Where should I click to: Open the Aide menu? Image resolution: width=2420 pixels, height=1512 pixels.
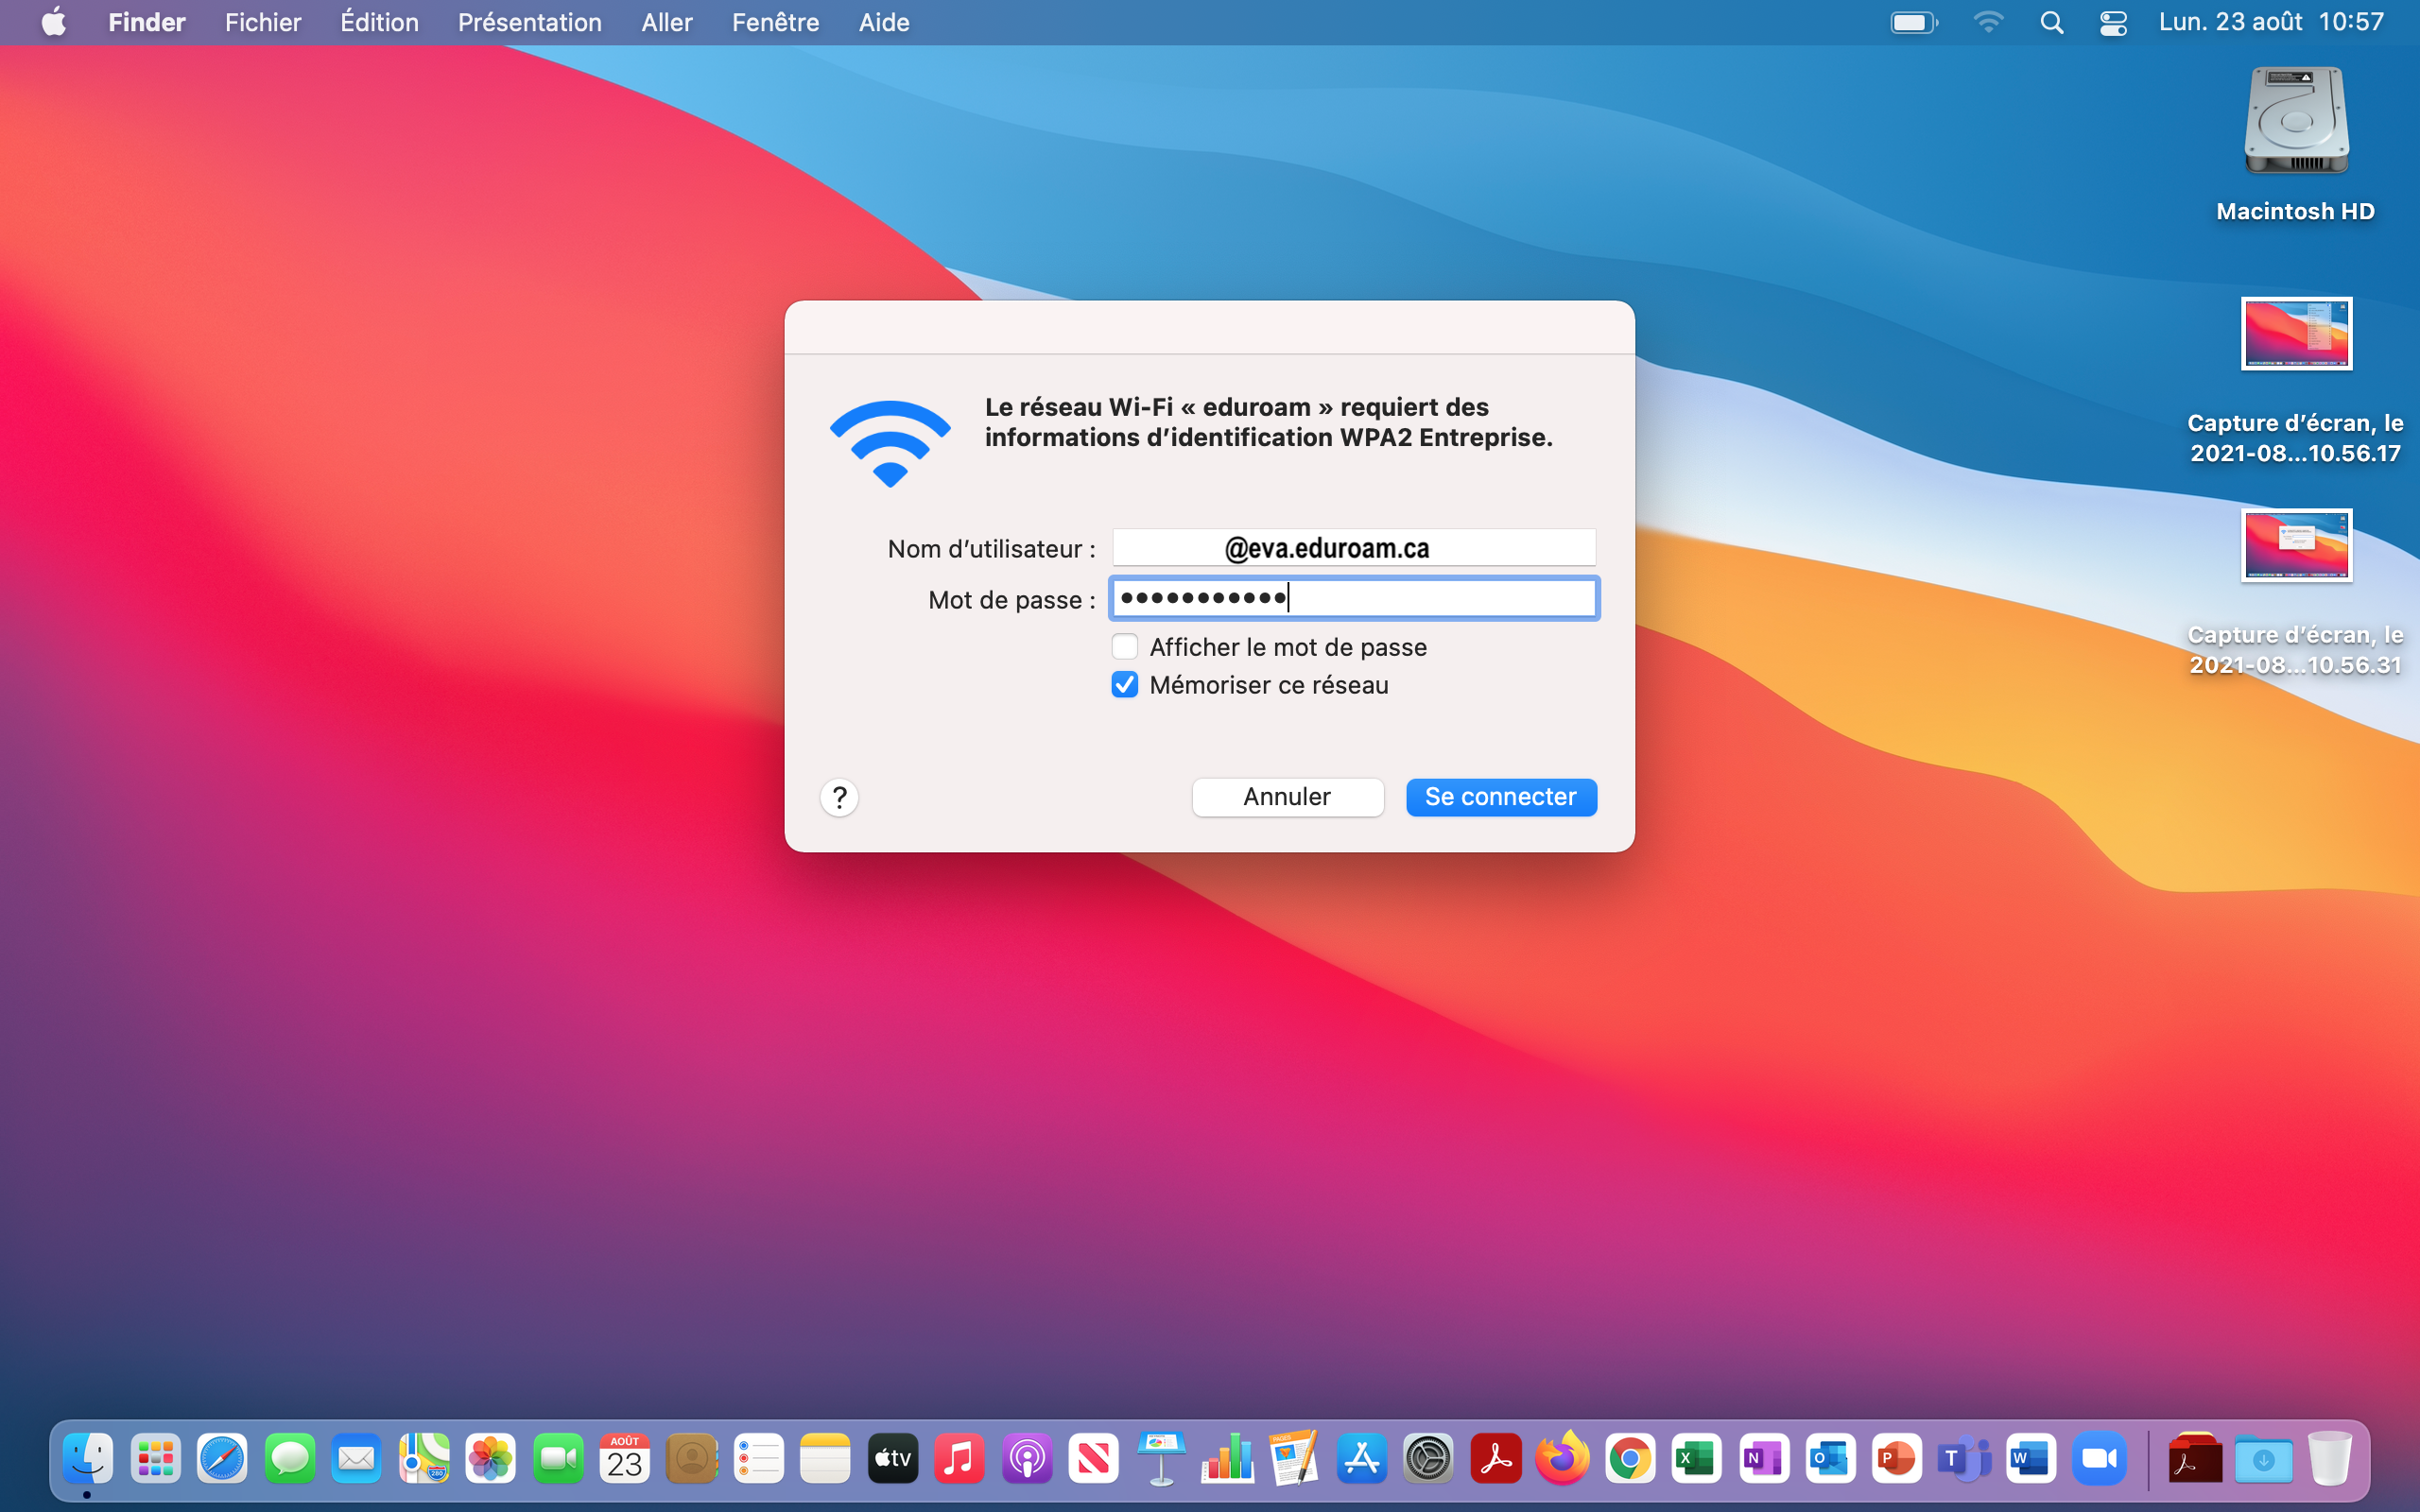[x=884, y=22]
